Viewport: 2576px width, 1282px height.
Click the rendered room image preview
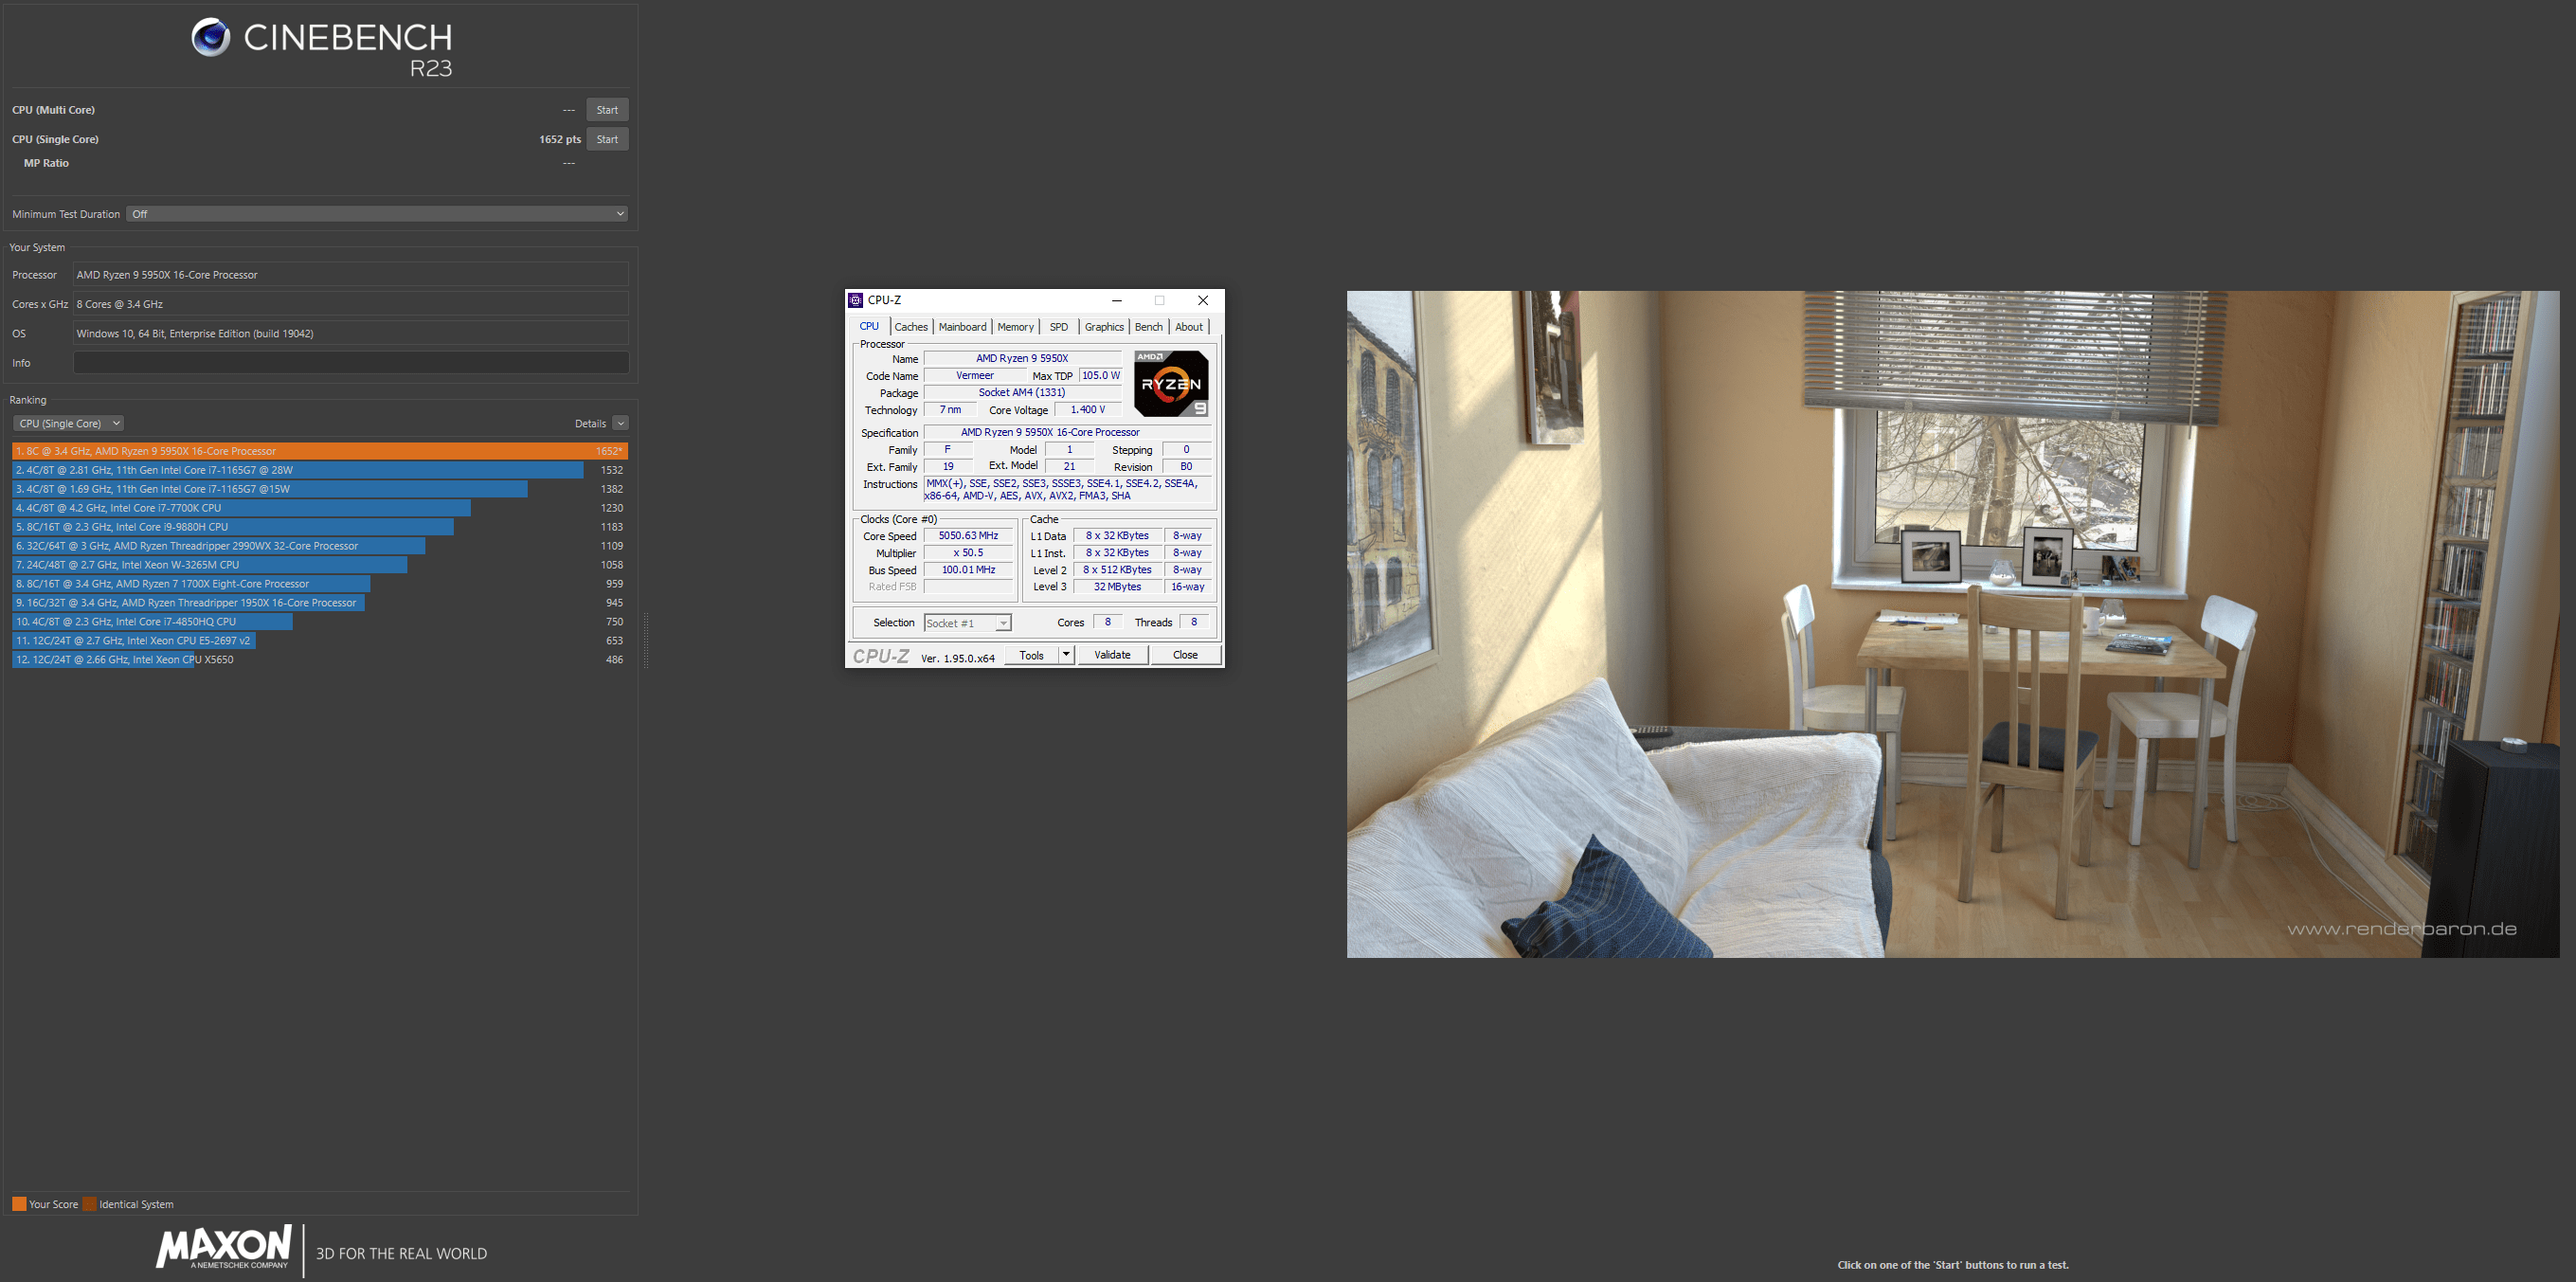[1952, 624]
